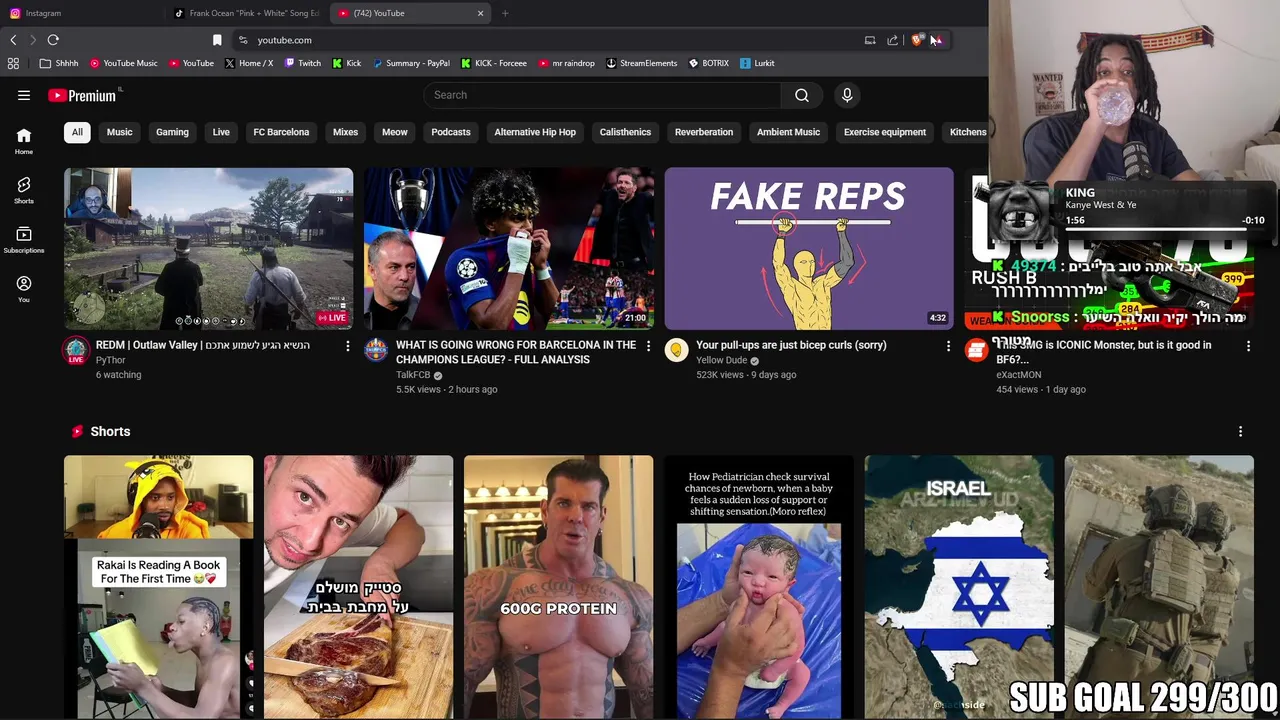The image size is (1280, 720).
Task: Click the bookmark icon beside address bar
Action: (217, 40)
